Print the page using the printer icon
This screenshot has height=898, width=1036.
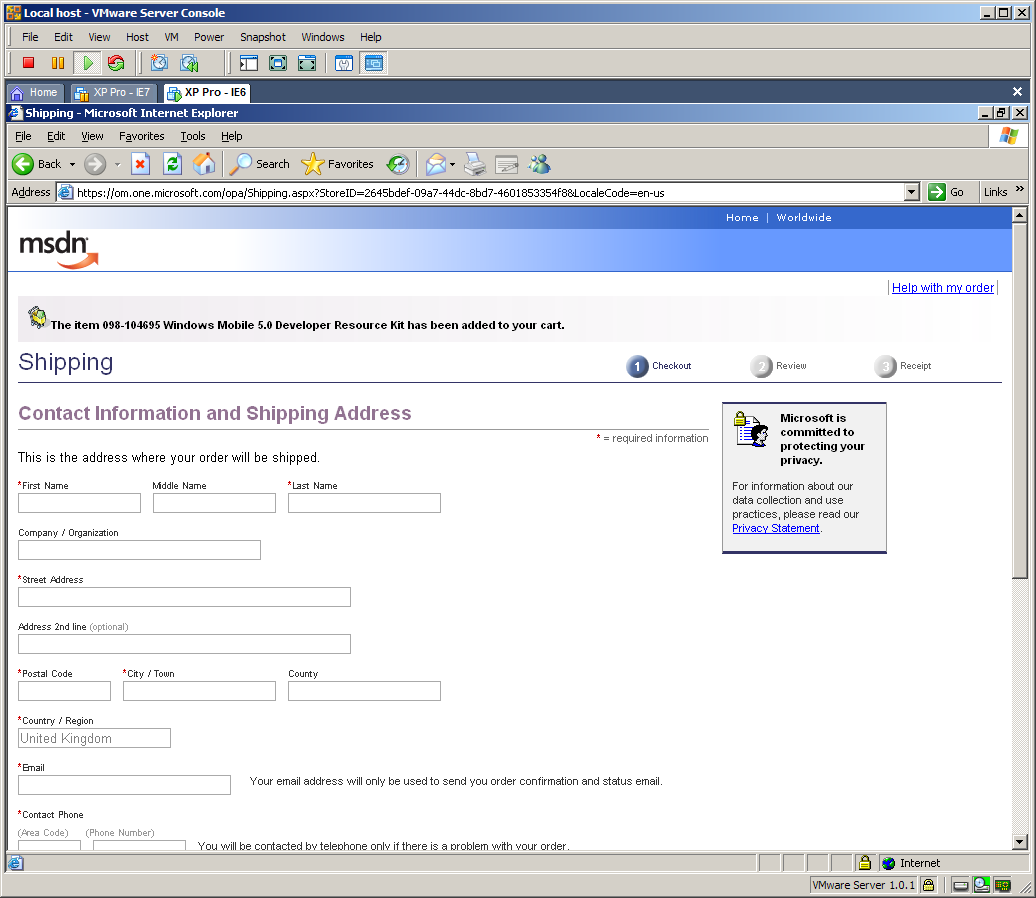(x=474, y=164)
